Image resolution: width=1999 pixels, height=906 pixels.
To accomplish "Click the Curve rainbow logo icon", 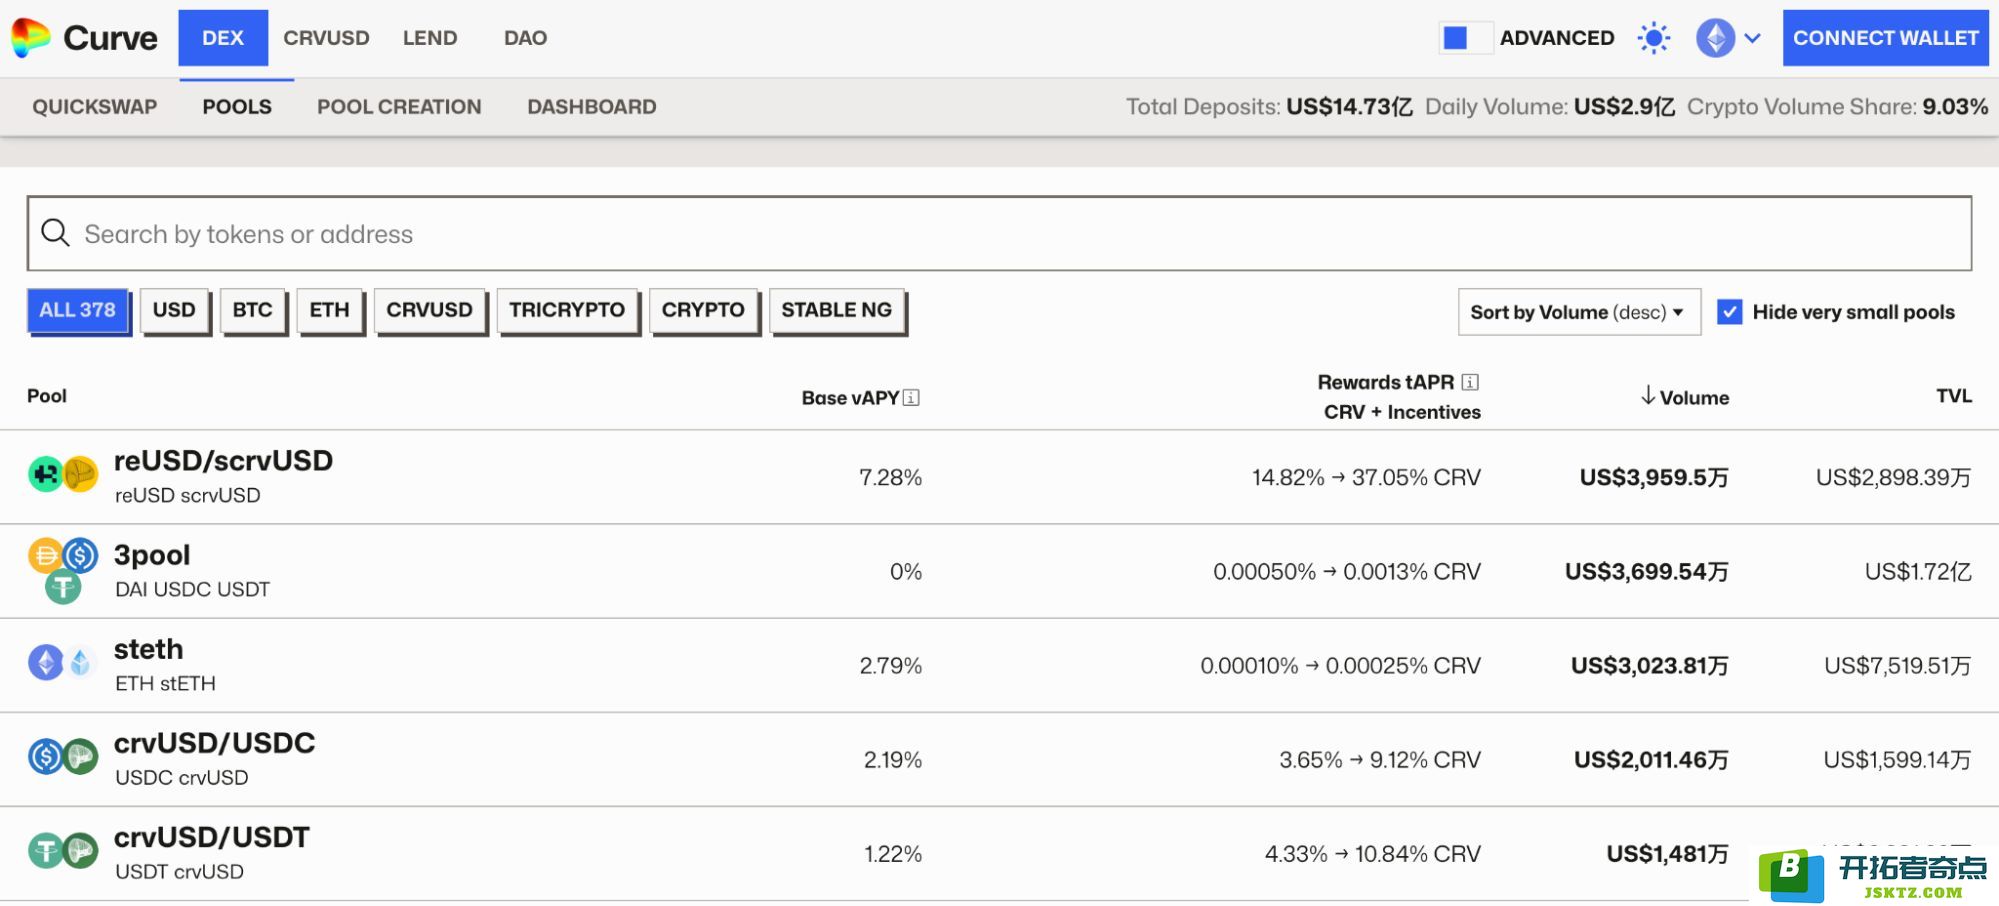I will click(x=31, y=38).
